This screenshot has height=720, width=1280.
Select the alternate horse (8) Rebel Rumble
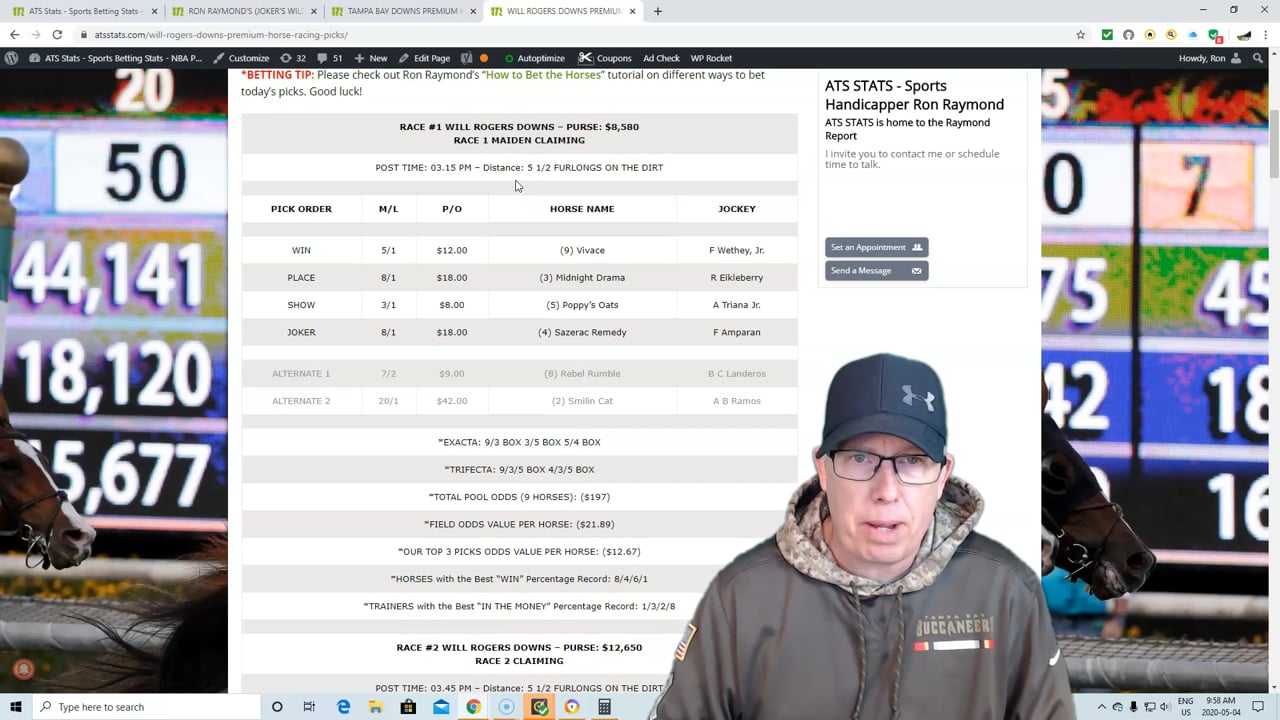[x=582, y=374]
